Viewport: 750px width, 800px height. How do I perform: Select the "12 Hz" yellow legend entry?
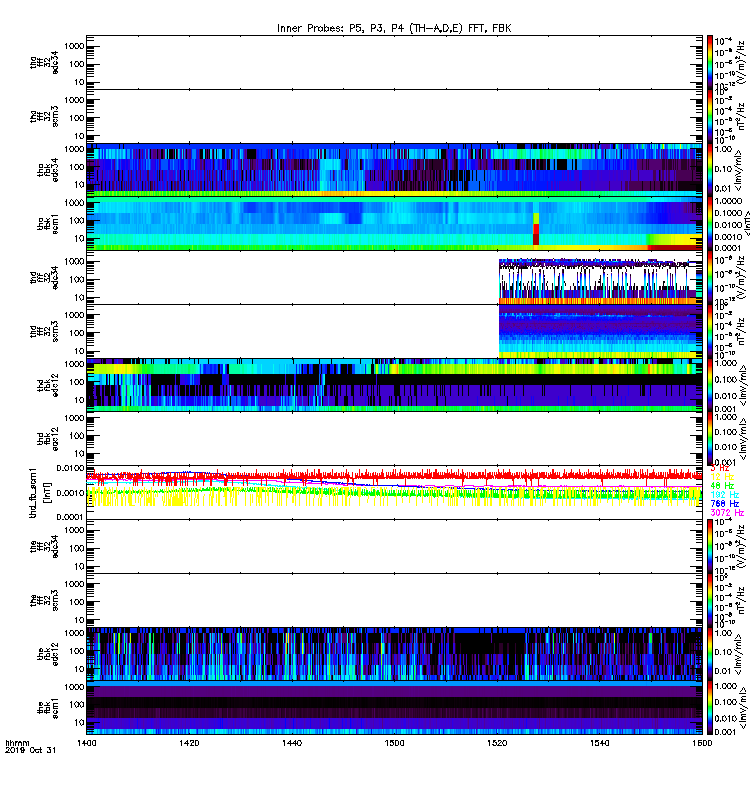722,477
